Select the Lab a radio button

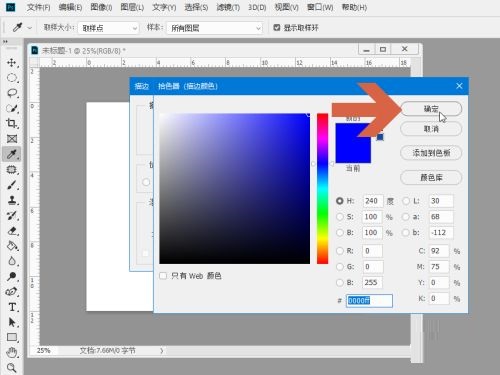[406, 217]
